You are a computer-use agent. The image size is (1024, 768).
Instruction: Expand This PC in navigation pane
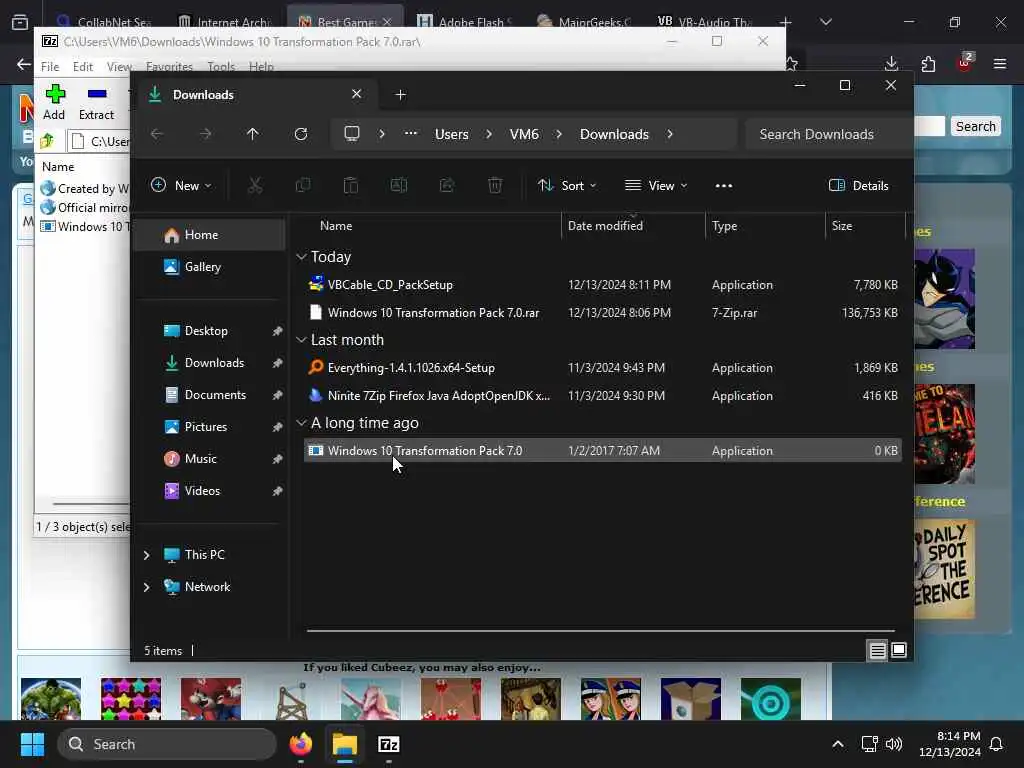(146, 554)
